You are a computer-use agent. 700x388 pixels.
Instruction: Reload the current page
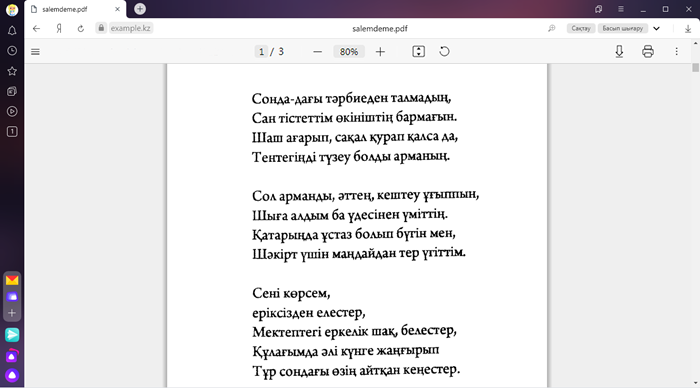pyautogui.click(x=81, y=28)
